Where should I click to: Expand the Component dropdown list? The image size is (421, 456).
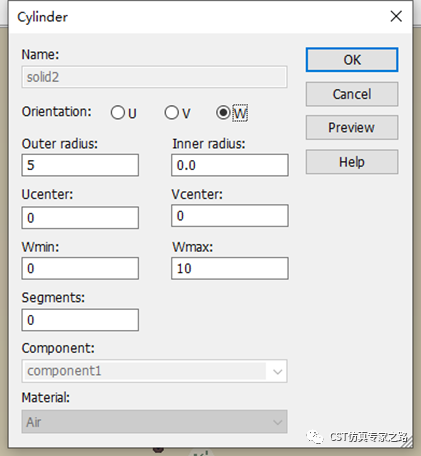pyautogui.click(x=277, y=371)
